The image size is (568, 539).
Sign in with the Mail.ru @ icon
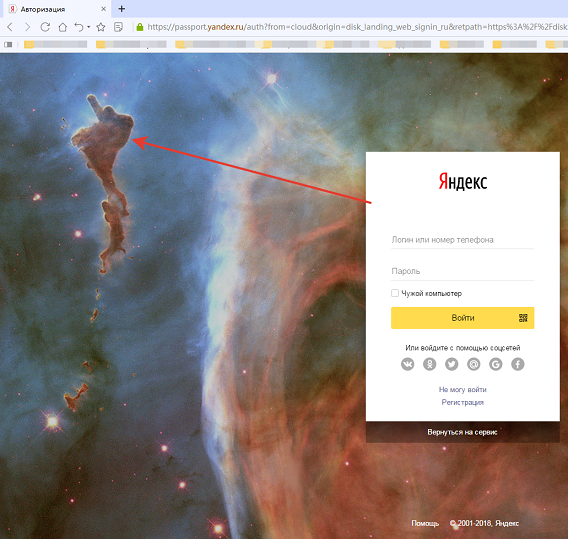coord(473,364)
